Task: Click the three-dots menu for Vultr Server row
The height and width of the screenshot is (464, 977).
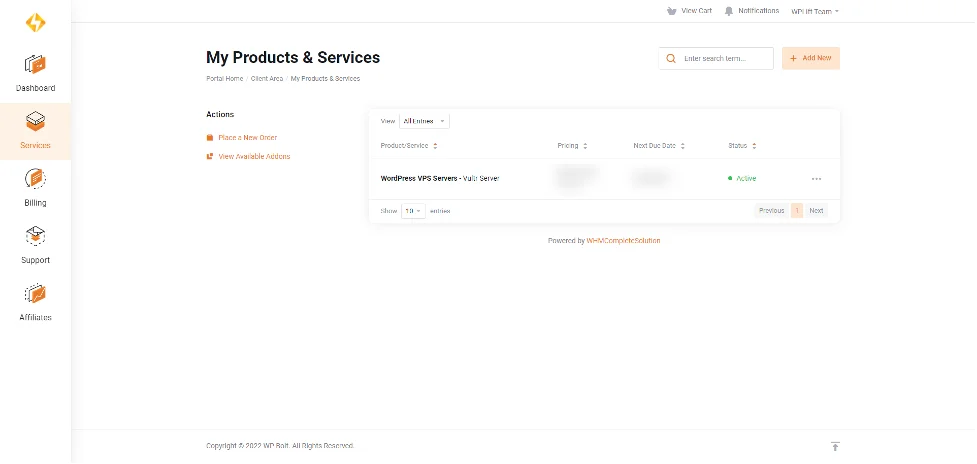Action: coord(816,179)
